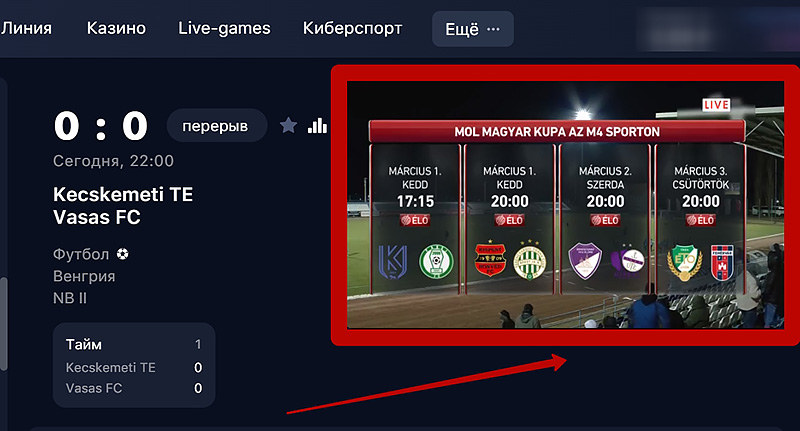Click the green ETO club crest
Image resolution: width=800 pixels, height=431 pixels.
pos(685,262)
